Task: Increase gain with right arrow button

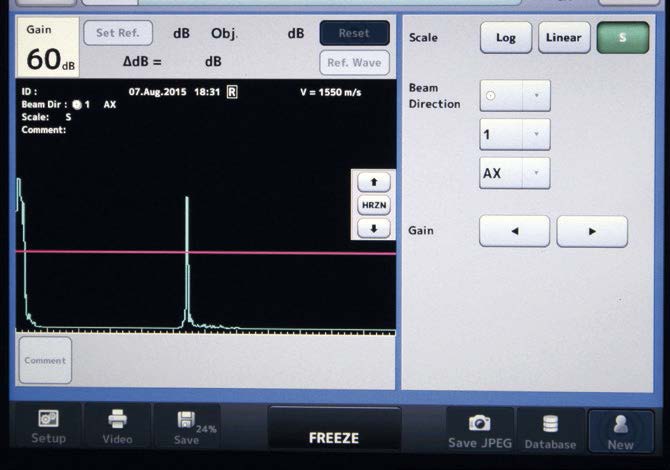Action: [592, 231]
